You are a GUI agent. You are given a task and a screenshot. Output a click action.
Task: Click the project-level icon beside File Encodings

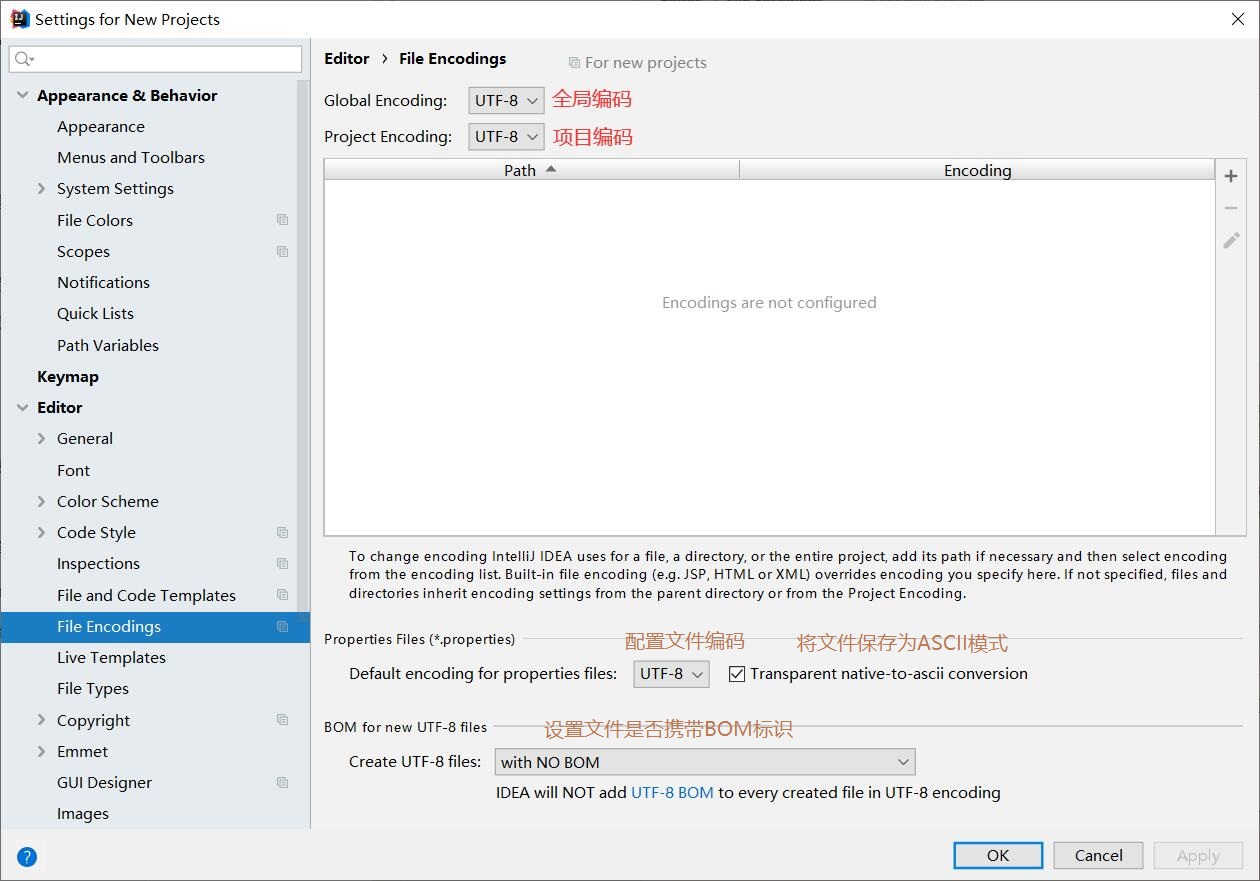pos(282,626)
